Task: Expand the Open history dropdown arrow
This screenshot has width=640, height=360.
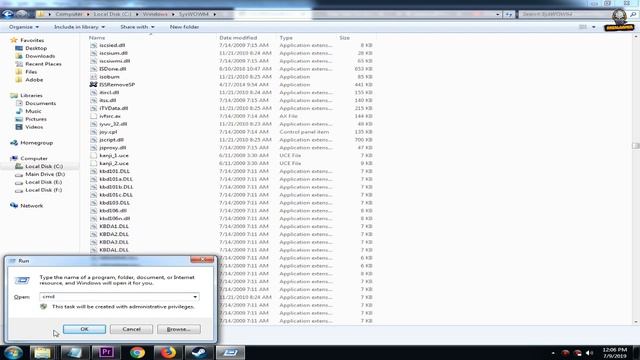Action: pos(195,297)
